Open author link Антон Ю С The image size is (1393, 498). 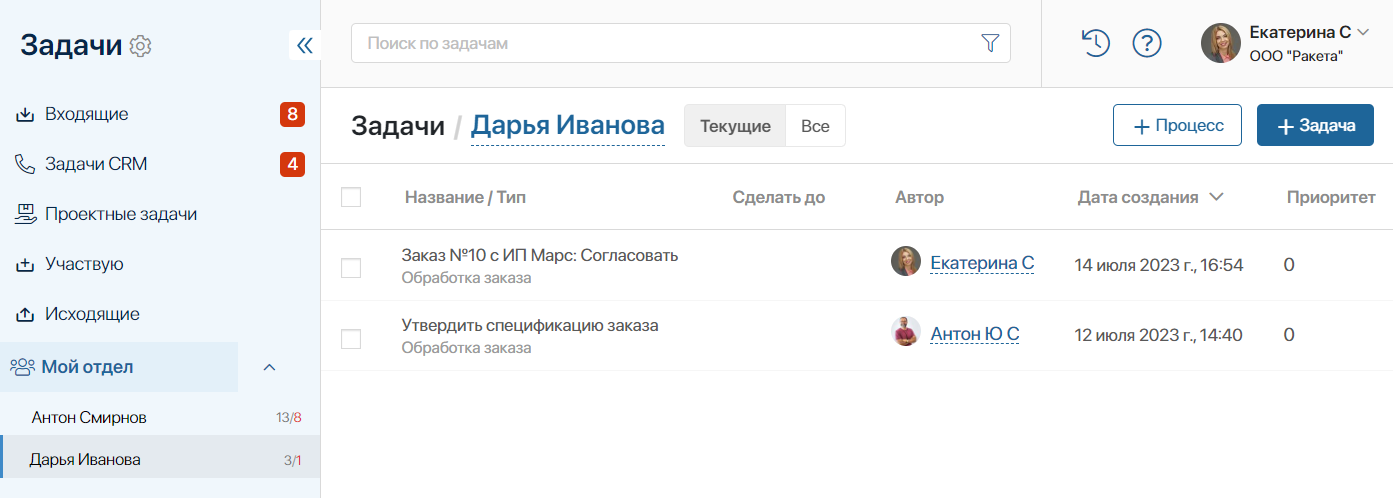(975, 334)
